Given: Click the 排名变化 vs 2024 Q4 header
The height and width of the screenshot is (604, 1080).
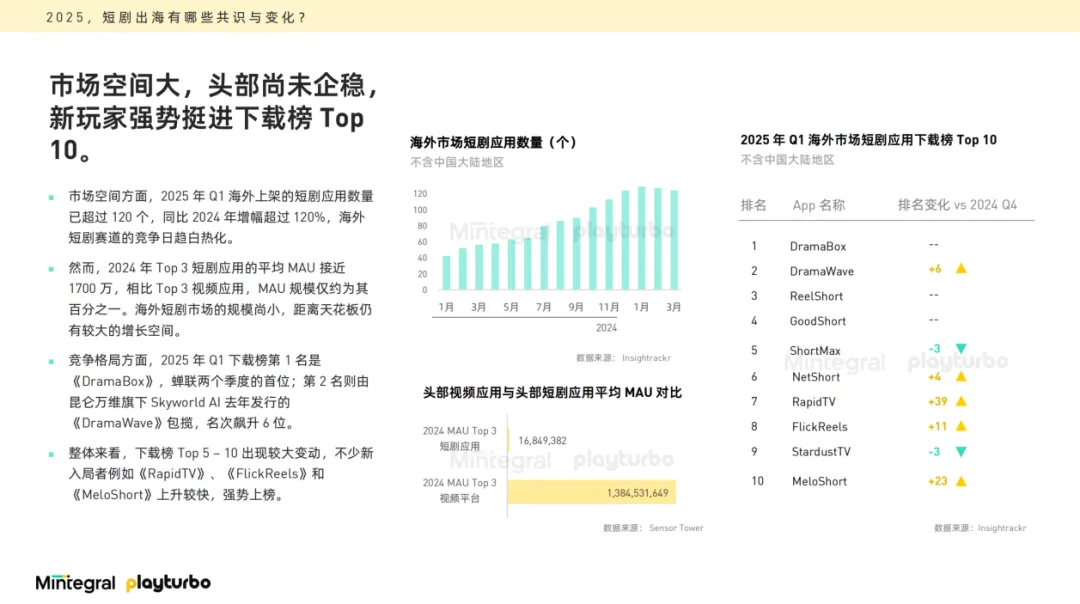Looking at the screenshot, I should point(957,205).
